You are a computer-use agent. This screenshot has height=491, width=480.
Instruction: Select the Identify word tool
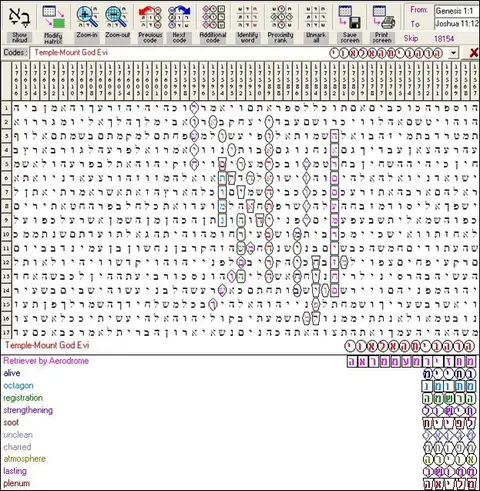247,17
